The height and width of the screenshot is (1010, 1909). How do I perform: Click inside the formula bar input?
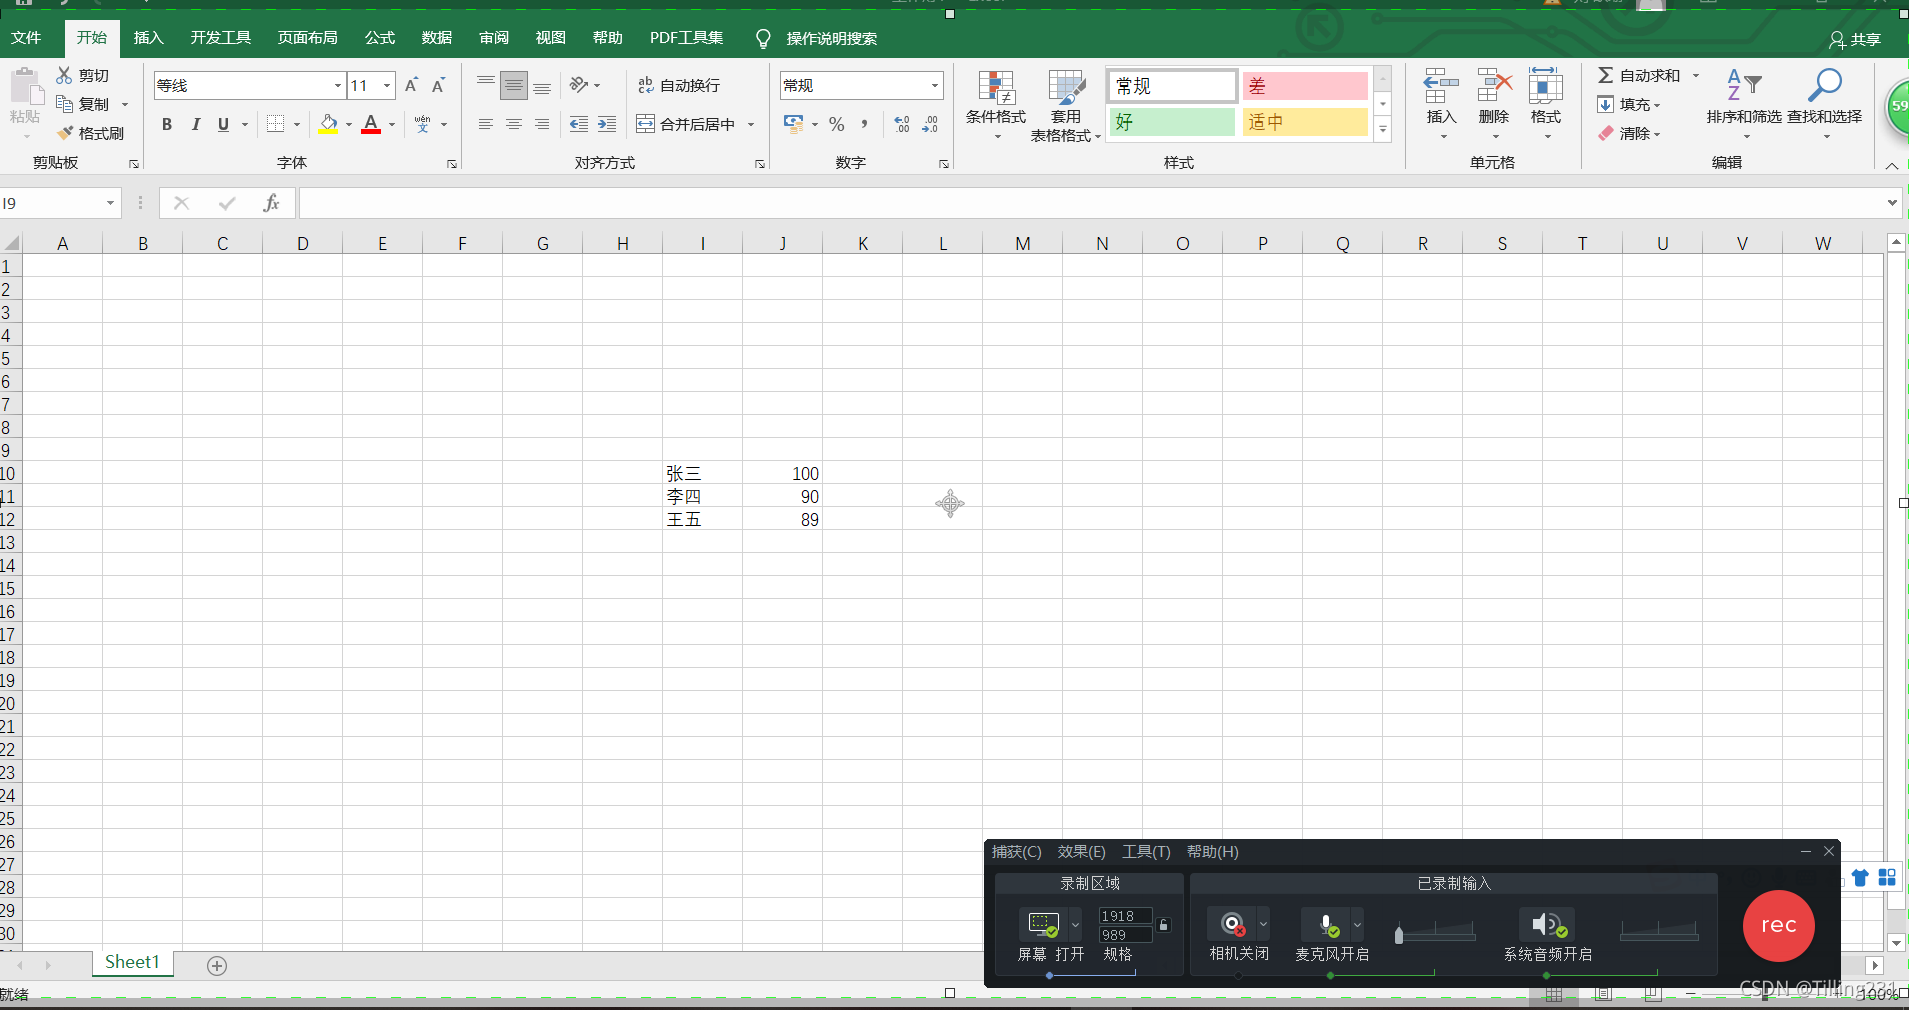(1091, 203)
